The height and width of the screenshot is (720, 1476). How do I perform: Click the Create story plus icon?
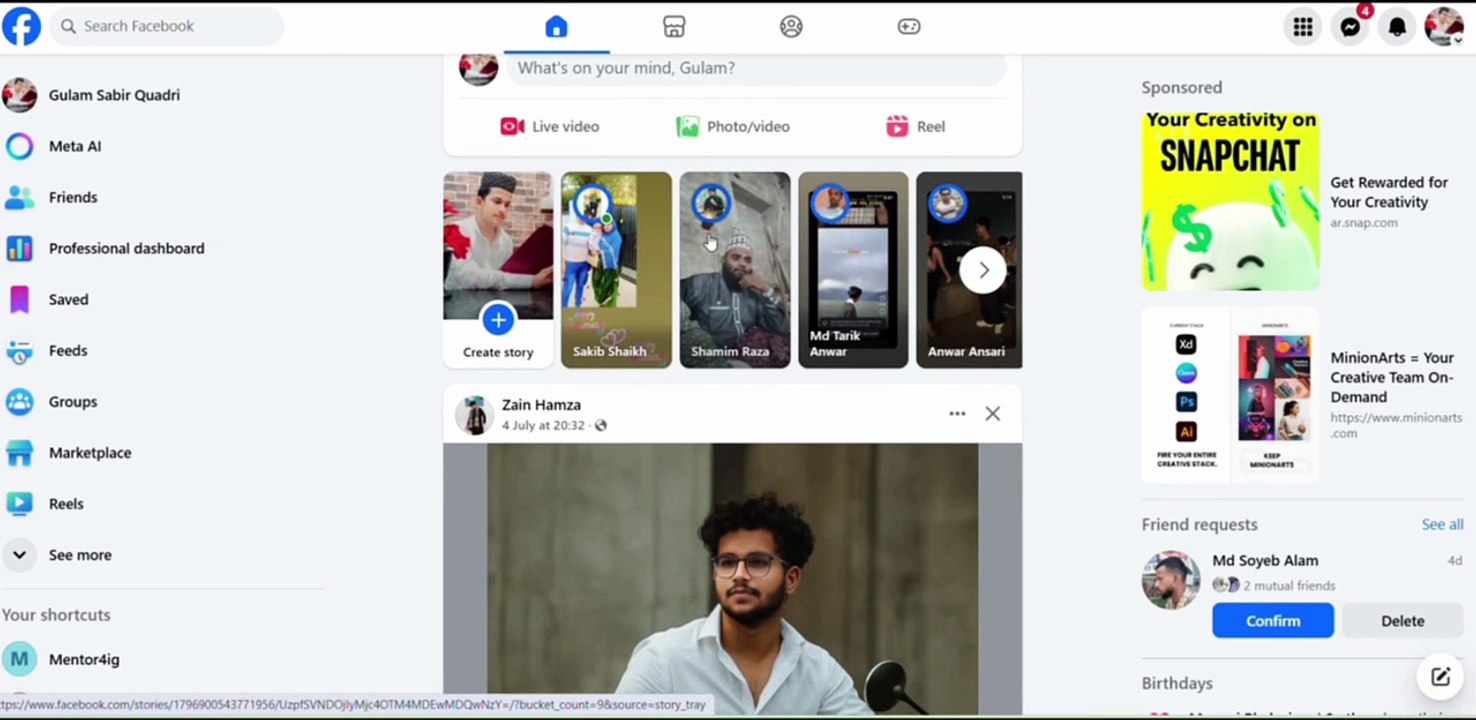tap(498, 319)
